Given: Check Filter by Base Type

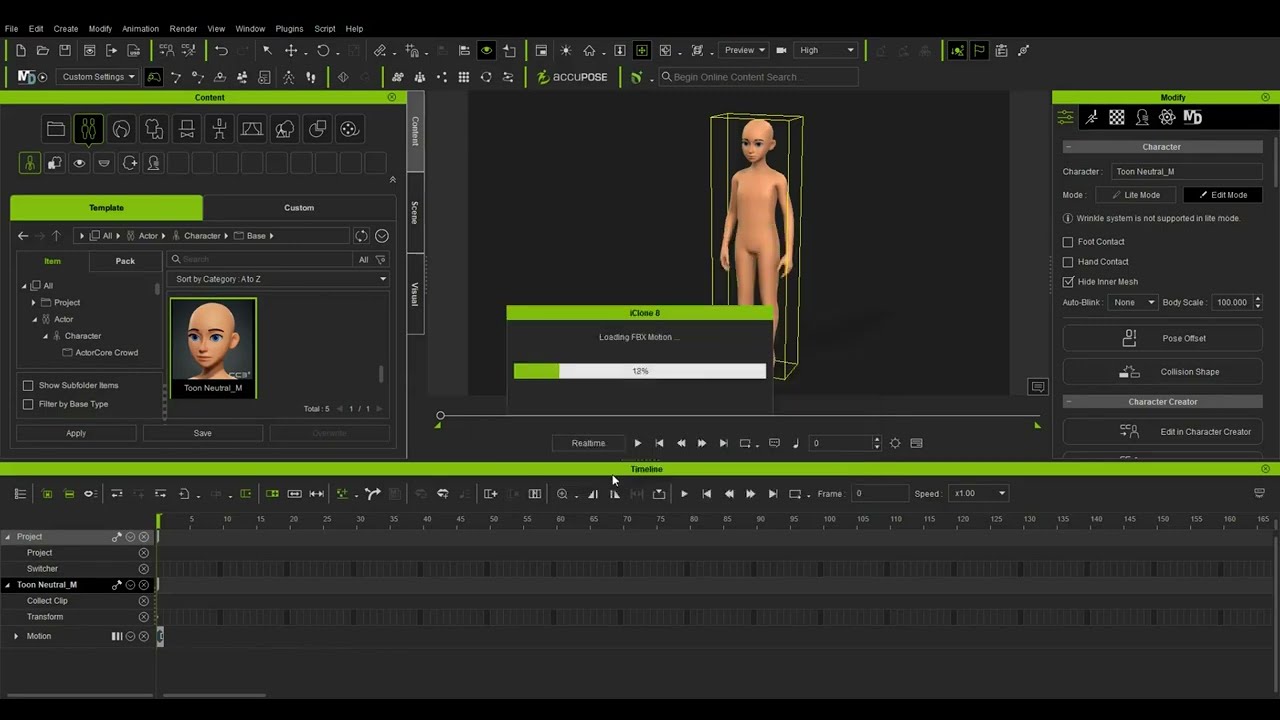Looking at the screenshot, I should tap(28, 404).
